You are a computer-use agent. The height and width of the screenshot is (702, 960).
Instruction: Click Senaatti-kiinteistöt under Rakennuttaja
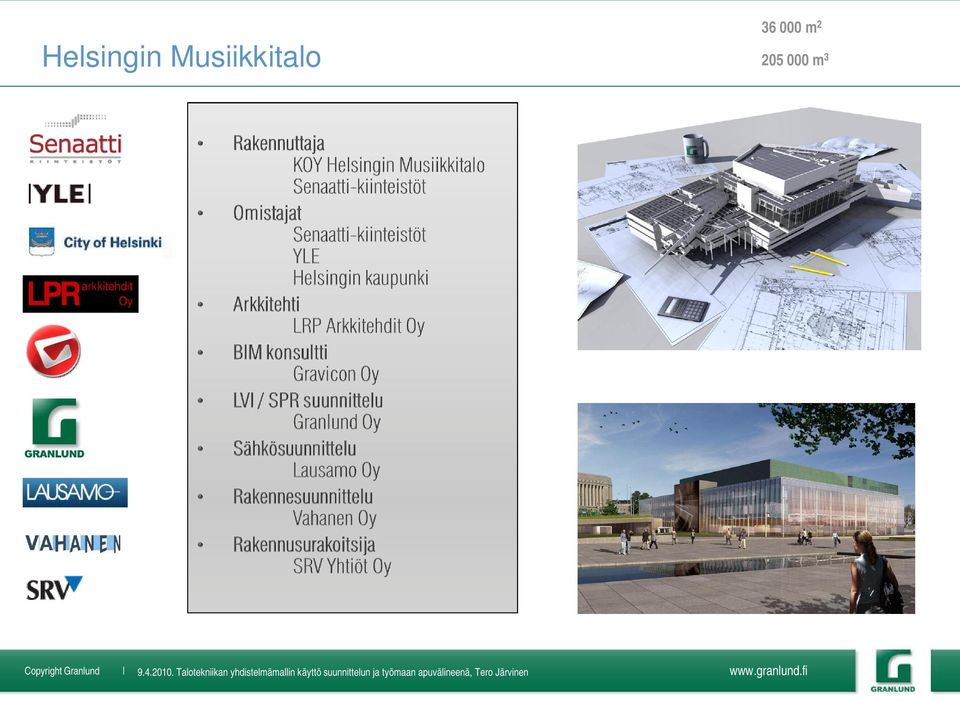coord(359,187)
